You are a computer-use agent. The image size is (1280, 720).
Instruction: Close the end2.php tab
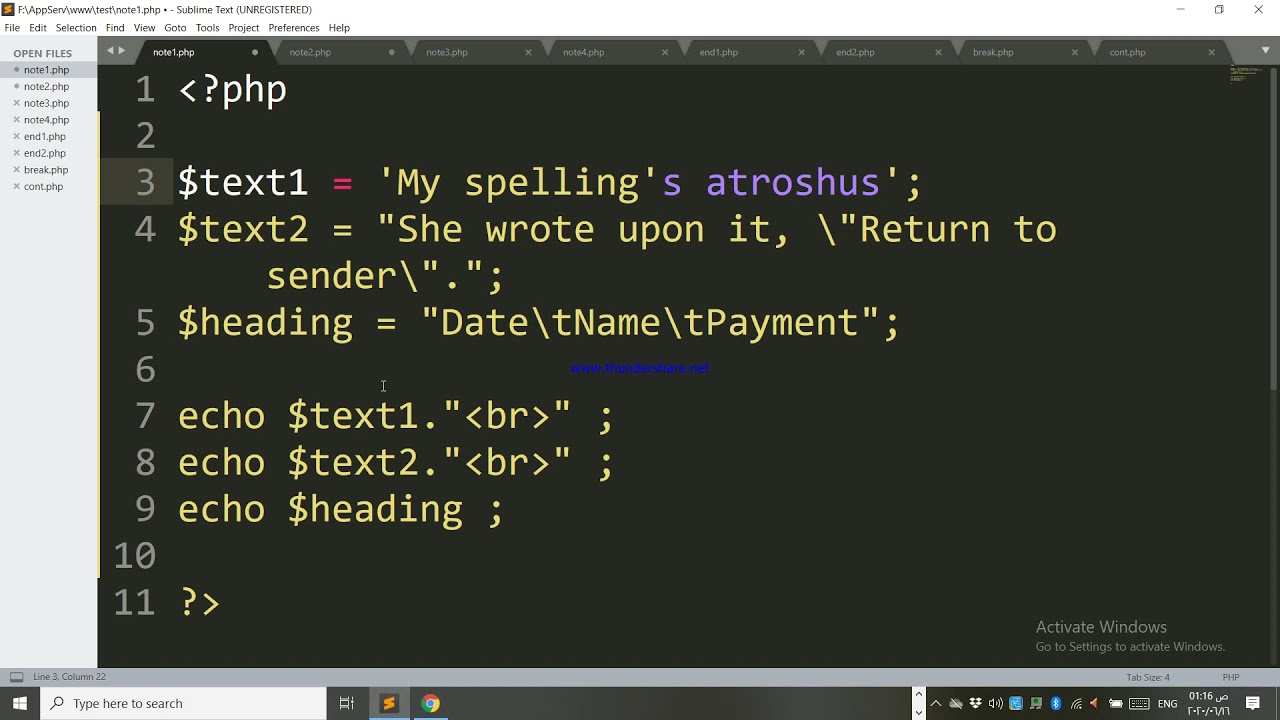[938, 52]
